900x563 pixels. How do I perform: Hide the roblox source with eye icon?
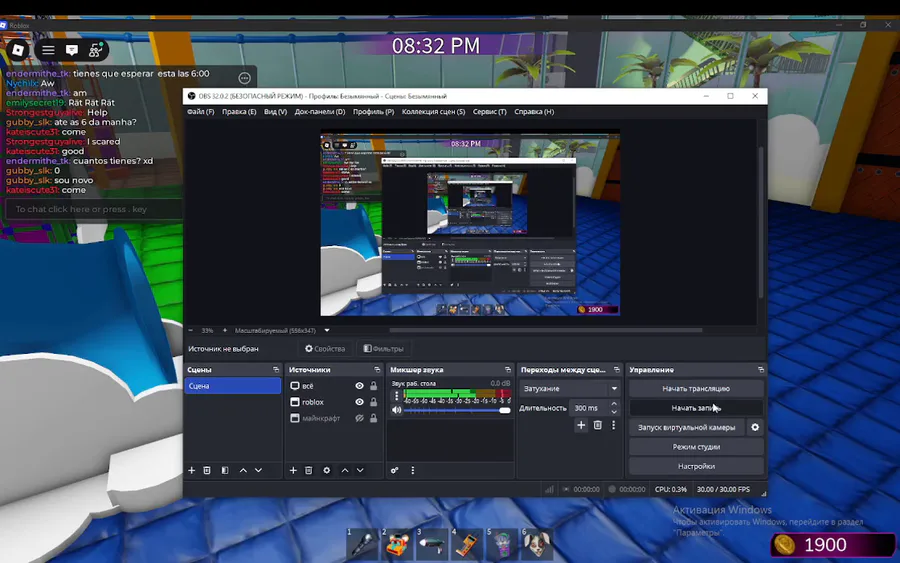(x=359, y=402)
